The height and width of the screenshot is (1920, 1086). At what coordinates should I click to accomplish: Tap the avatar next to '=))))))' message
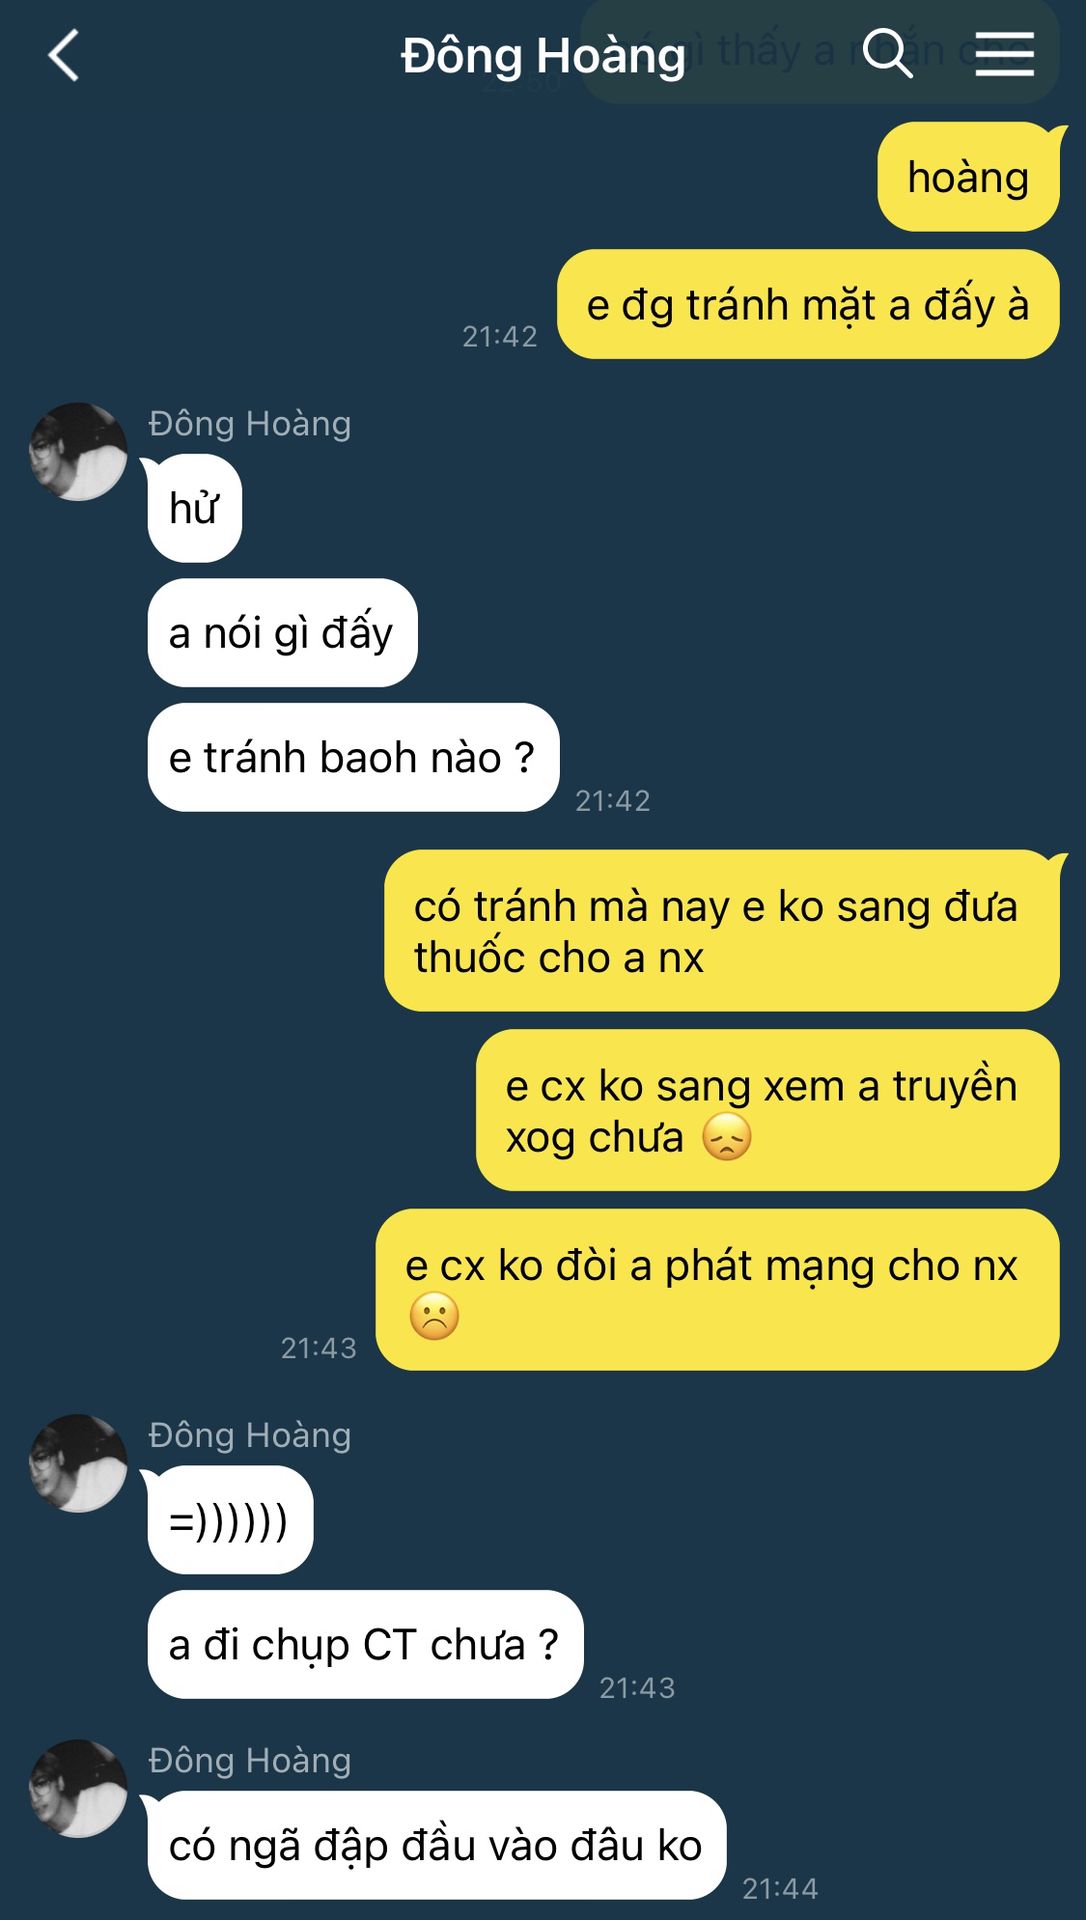click(78, 1463)
